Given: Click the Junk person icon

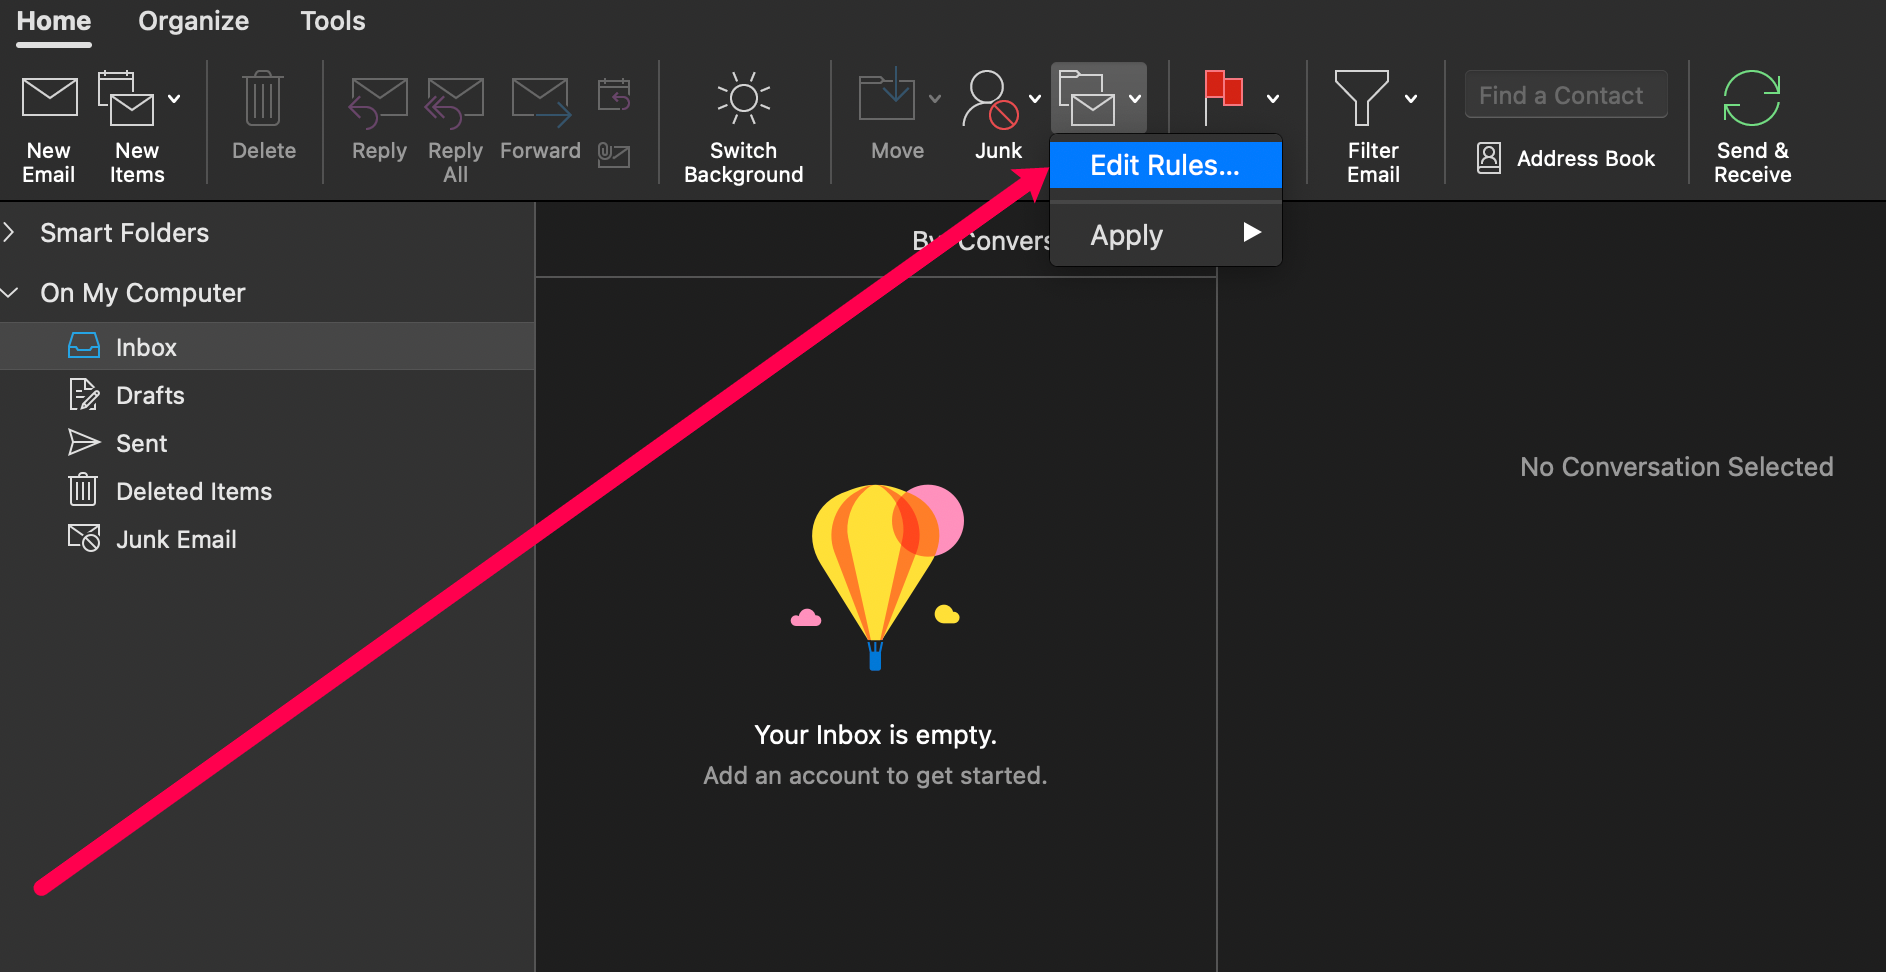Looking at the screenshot, I should click(x=990, y=99).
